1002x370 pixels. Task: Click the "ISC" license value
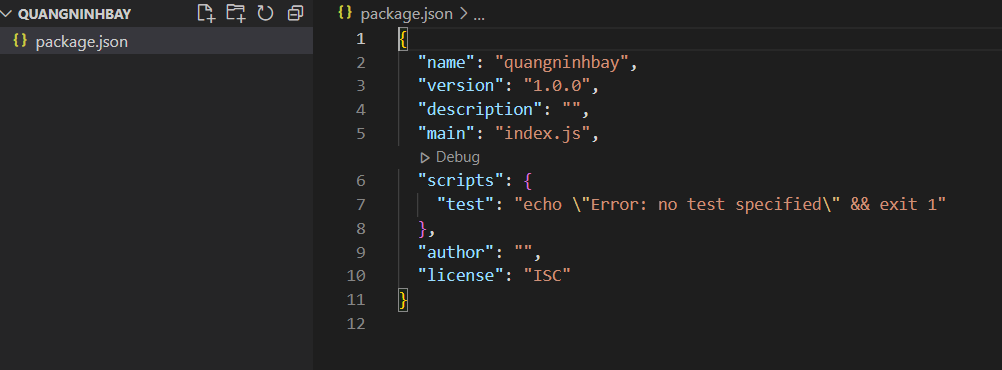pos(547,275)
